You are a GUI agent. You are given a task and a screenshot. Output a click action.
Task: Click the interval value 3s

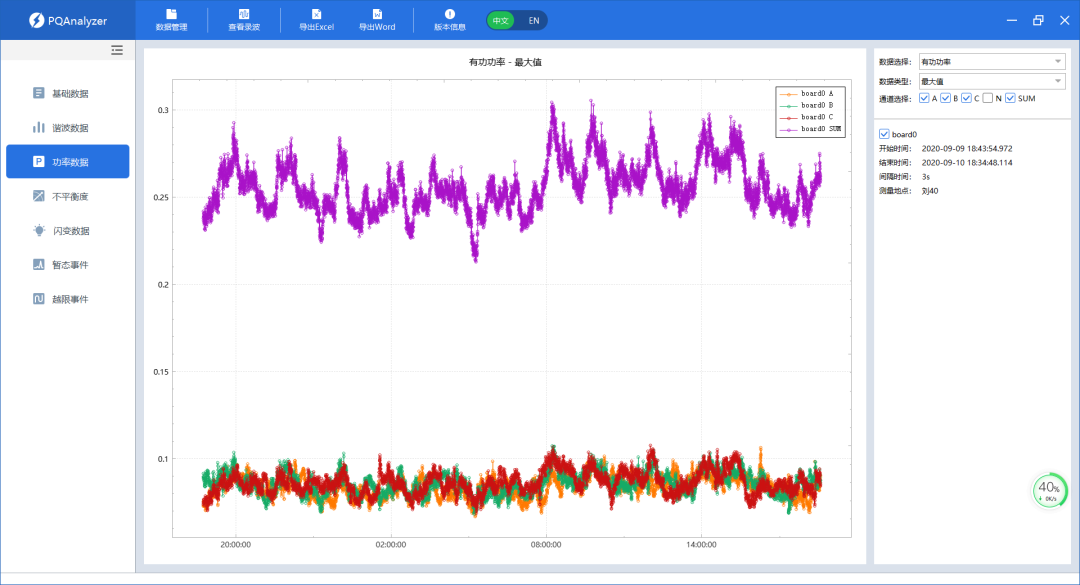[926, 177]
